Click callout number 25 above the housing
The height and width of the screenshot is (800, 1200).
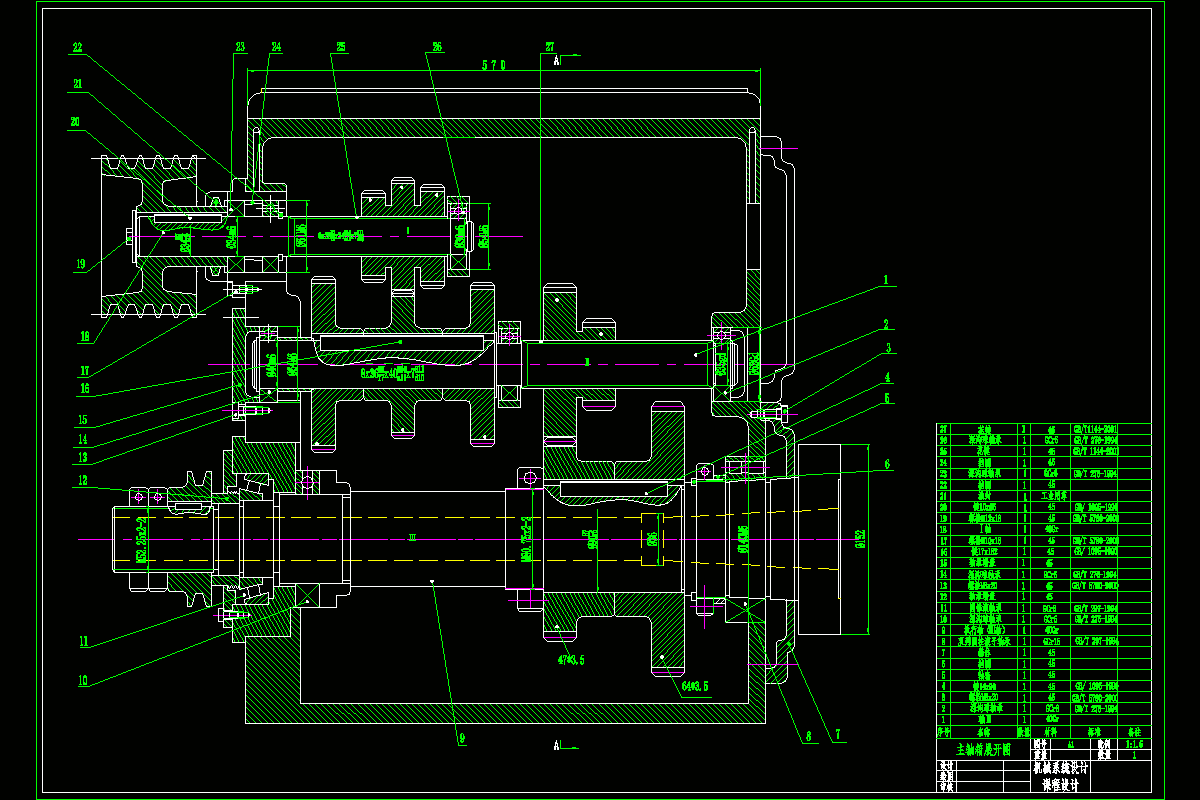click(x=341, y=47)
